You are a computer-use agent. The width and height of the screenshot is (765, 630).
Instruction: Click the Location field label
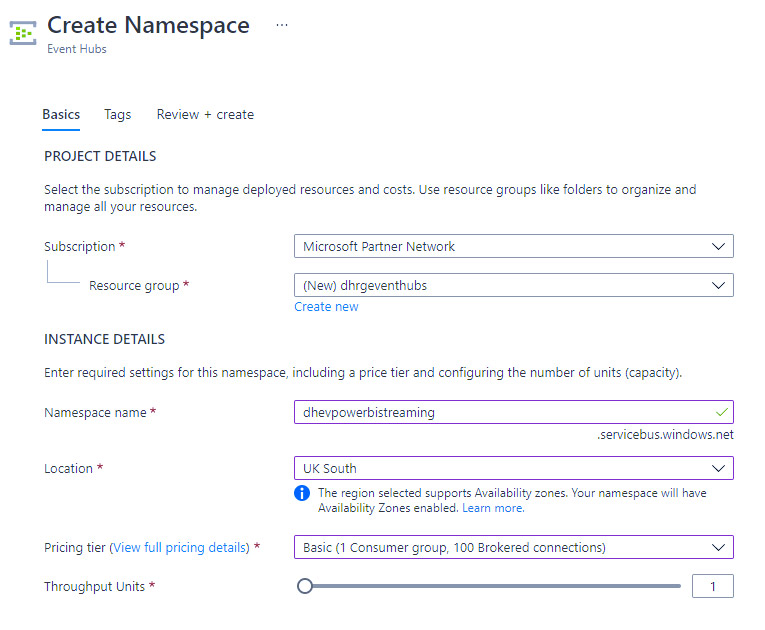(x=68, y=469)
